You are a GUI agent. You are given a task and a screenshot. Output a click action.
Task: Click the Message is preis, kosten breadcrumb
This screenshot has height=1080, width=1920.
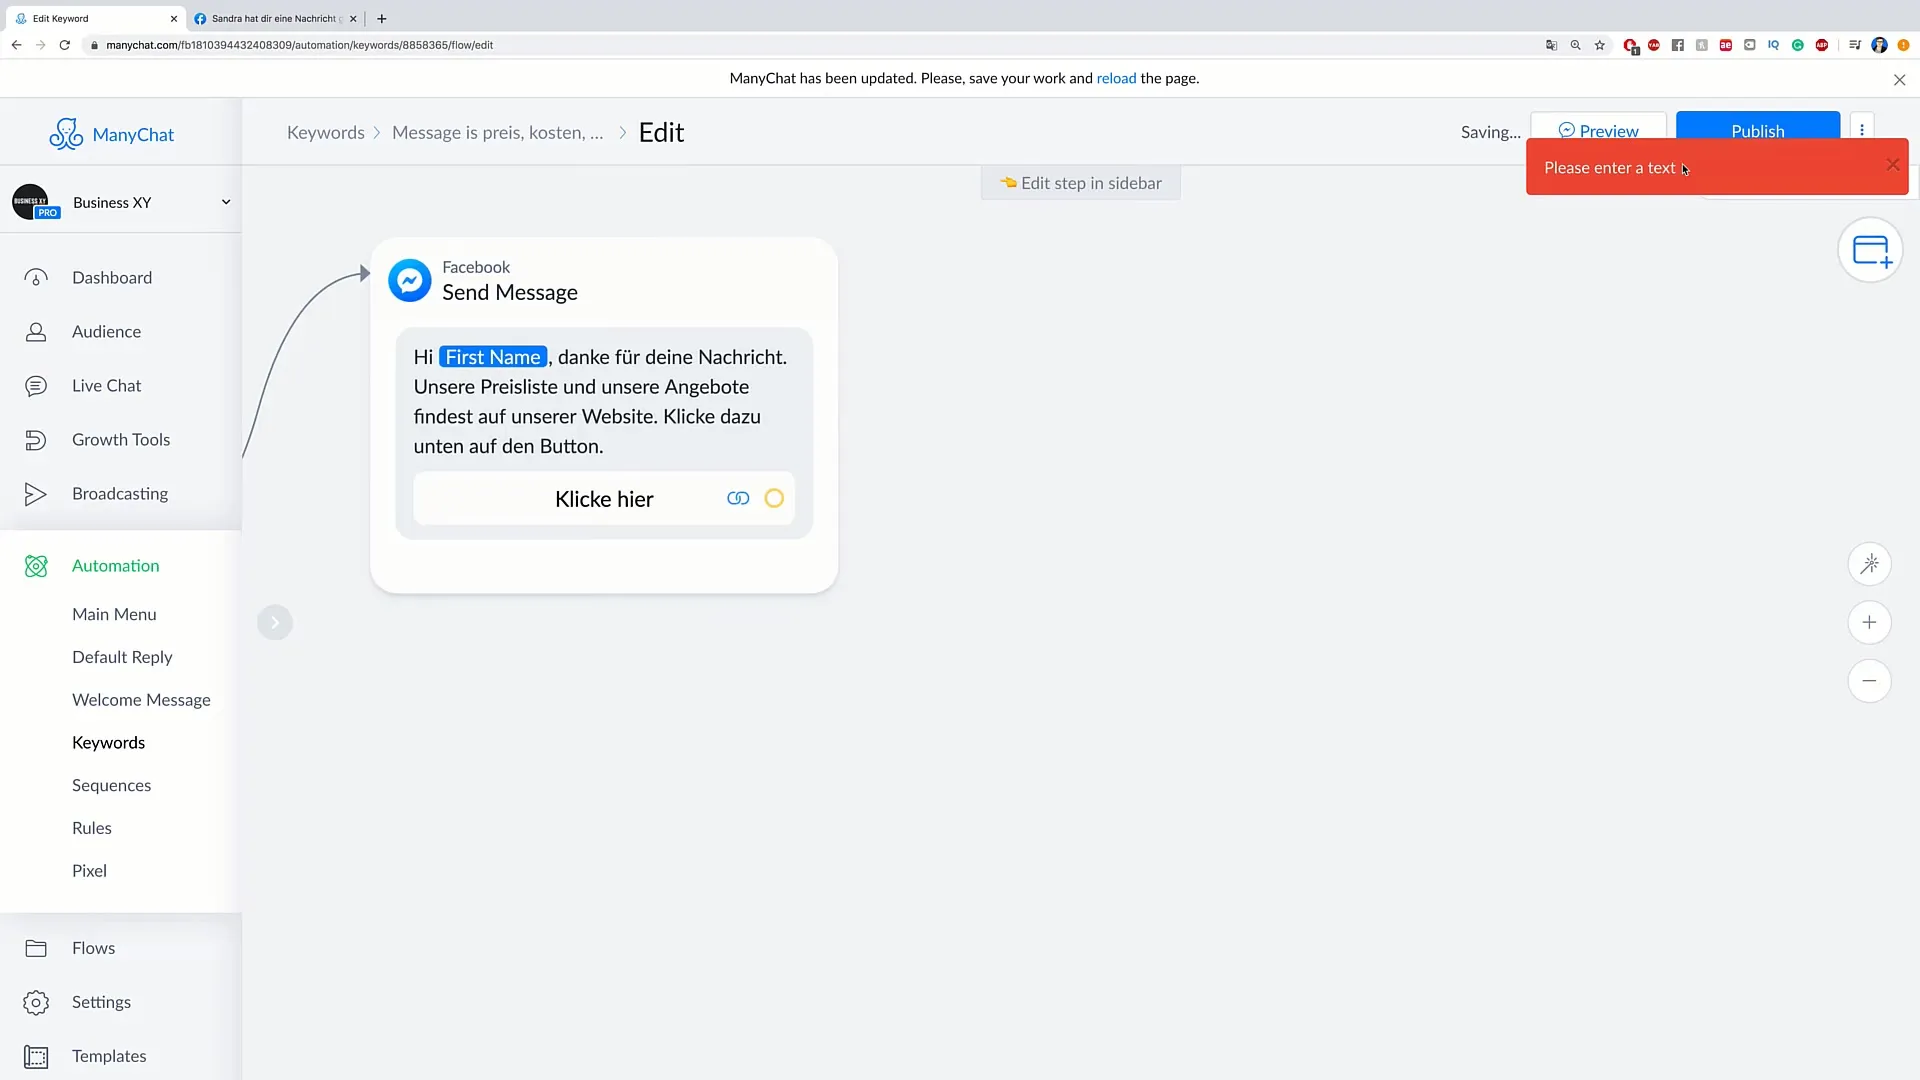(498, 132)
